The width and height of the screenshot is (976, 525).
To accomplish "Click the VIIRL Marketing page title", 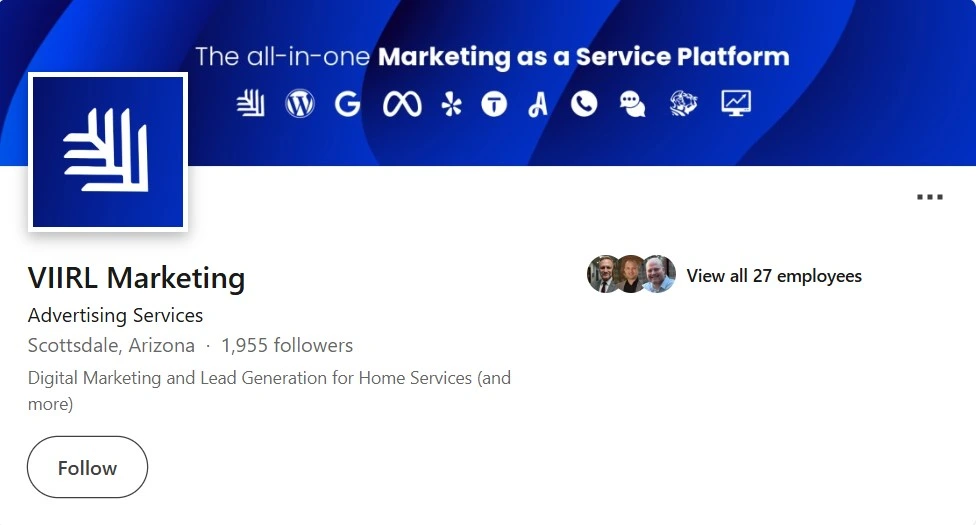I will pyautogui.click(x=136, y=278).
